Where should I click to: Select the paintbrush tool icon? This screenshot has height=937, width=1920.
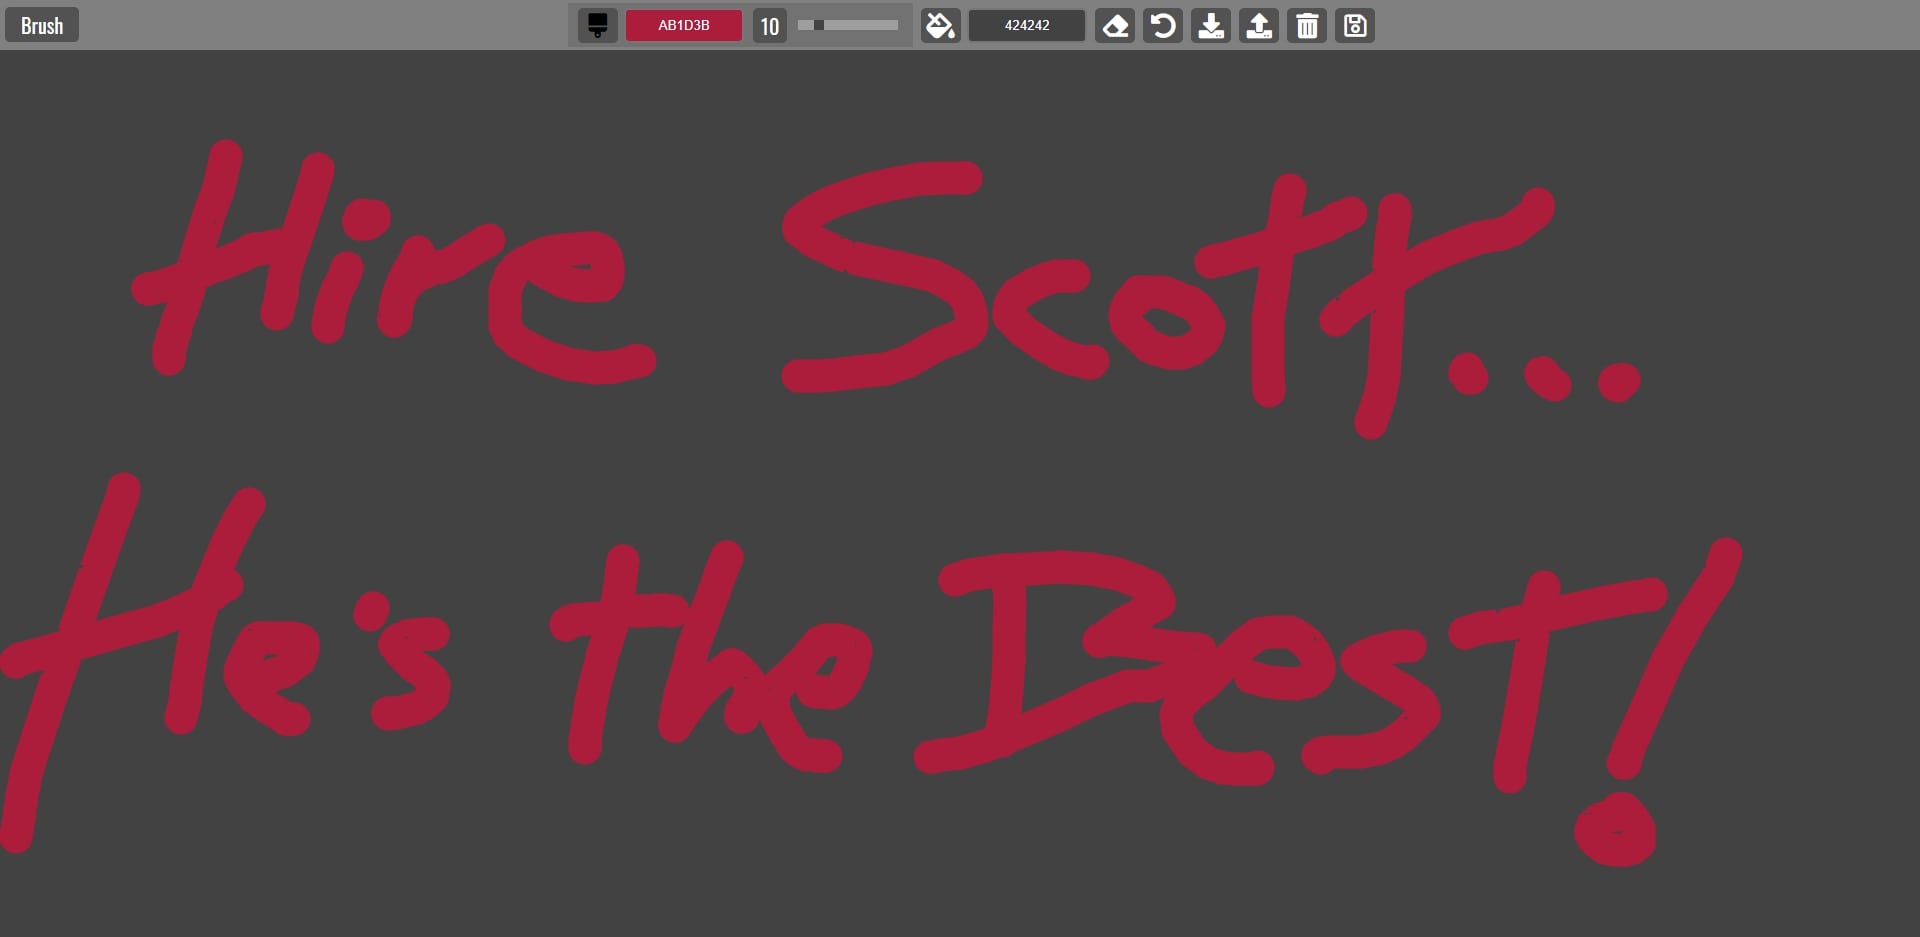[597, 25]
